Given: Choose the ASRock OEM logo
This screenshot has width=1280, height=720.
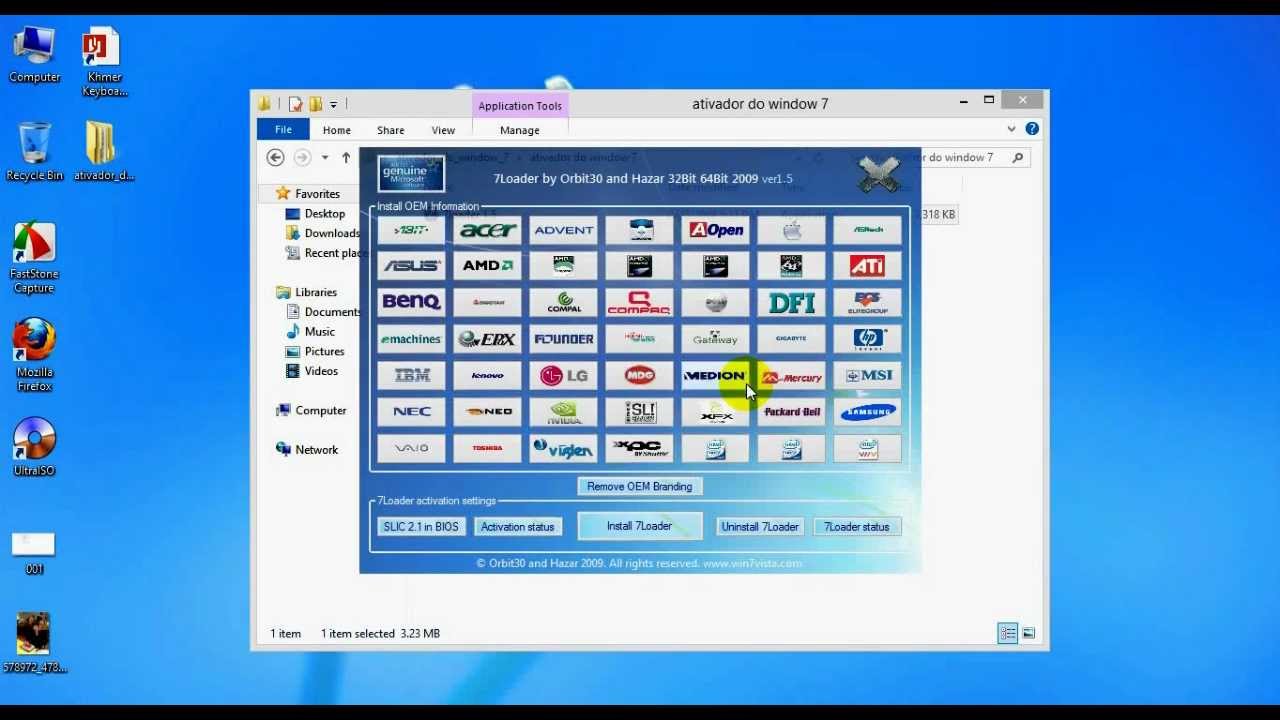Looking at the screenshot, I should (868, 230).
